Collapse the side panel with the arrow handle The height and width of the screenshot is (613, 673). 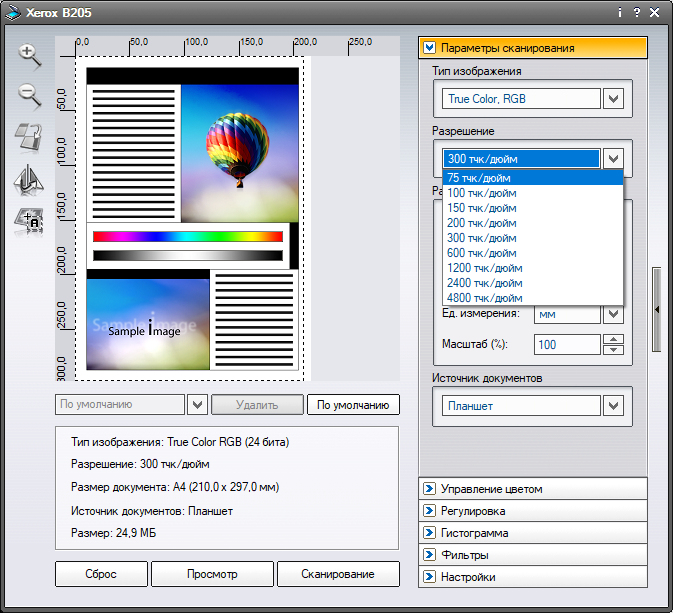(x=656, y=310)
